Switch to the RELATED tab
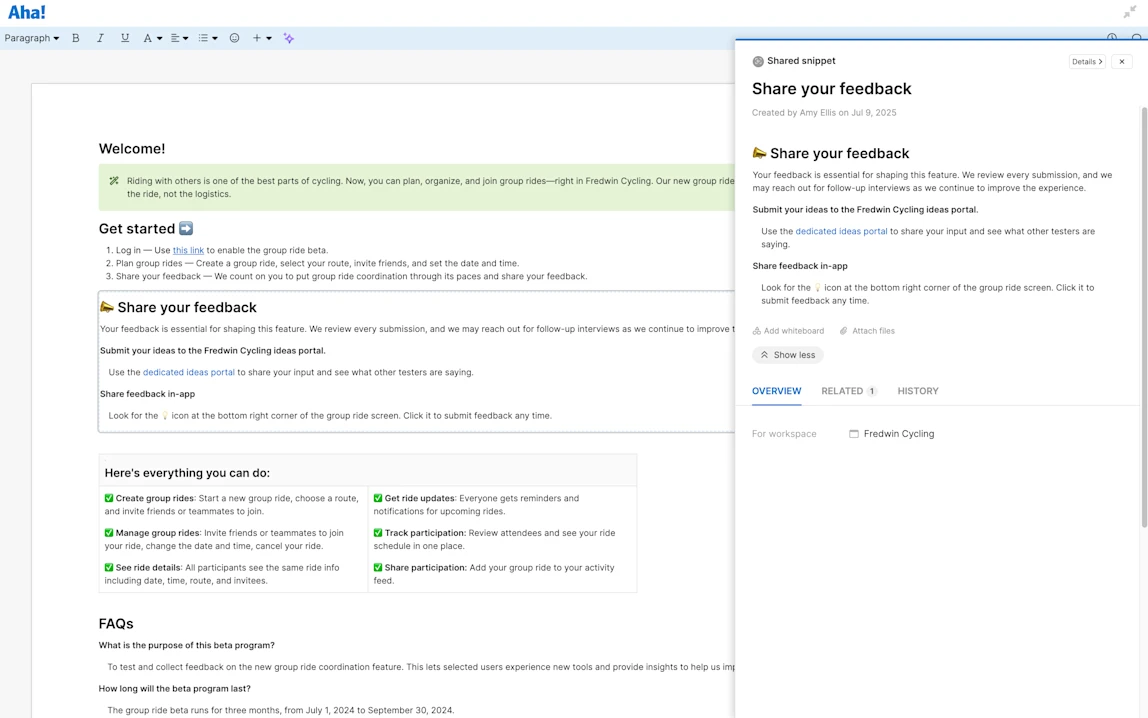Viewport: 1148px width, 718px height. 849,391
